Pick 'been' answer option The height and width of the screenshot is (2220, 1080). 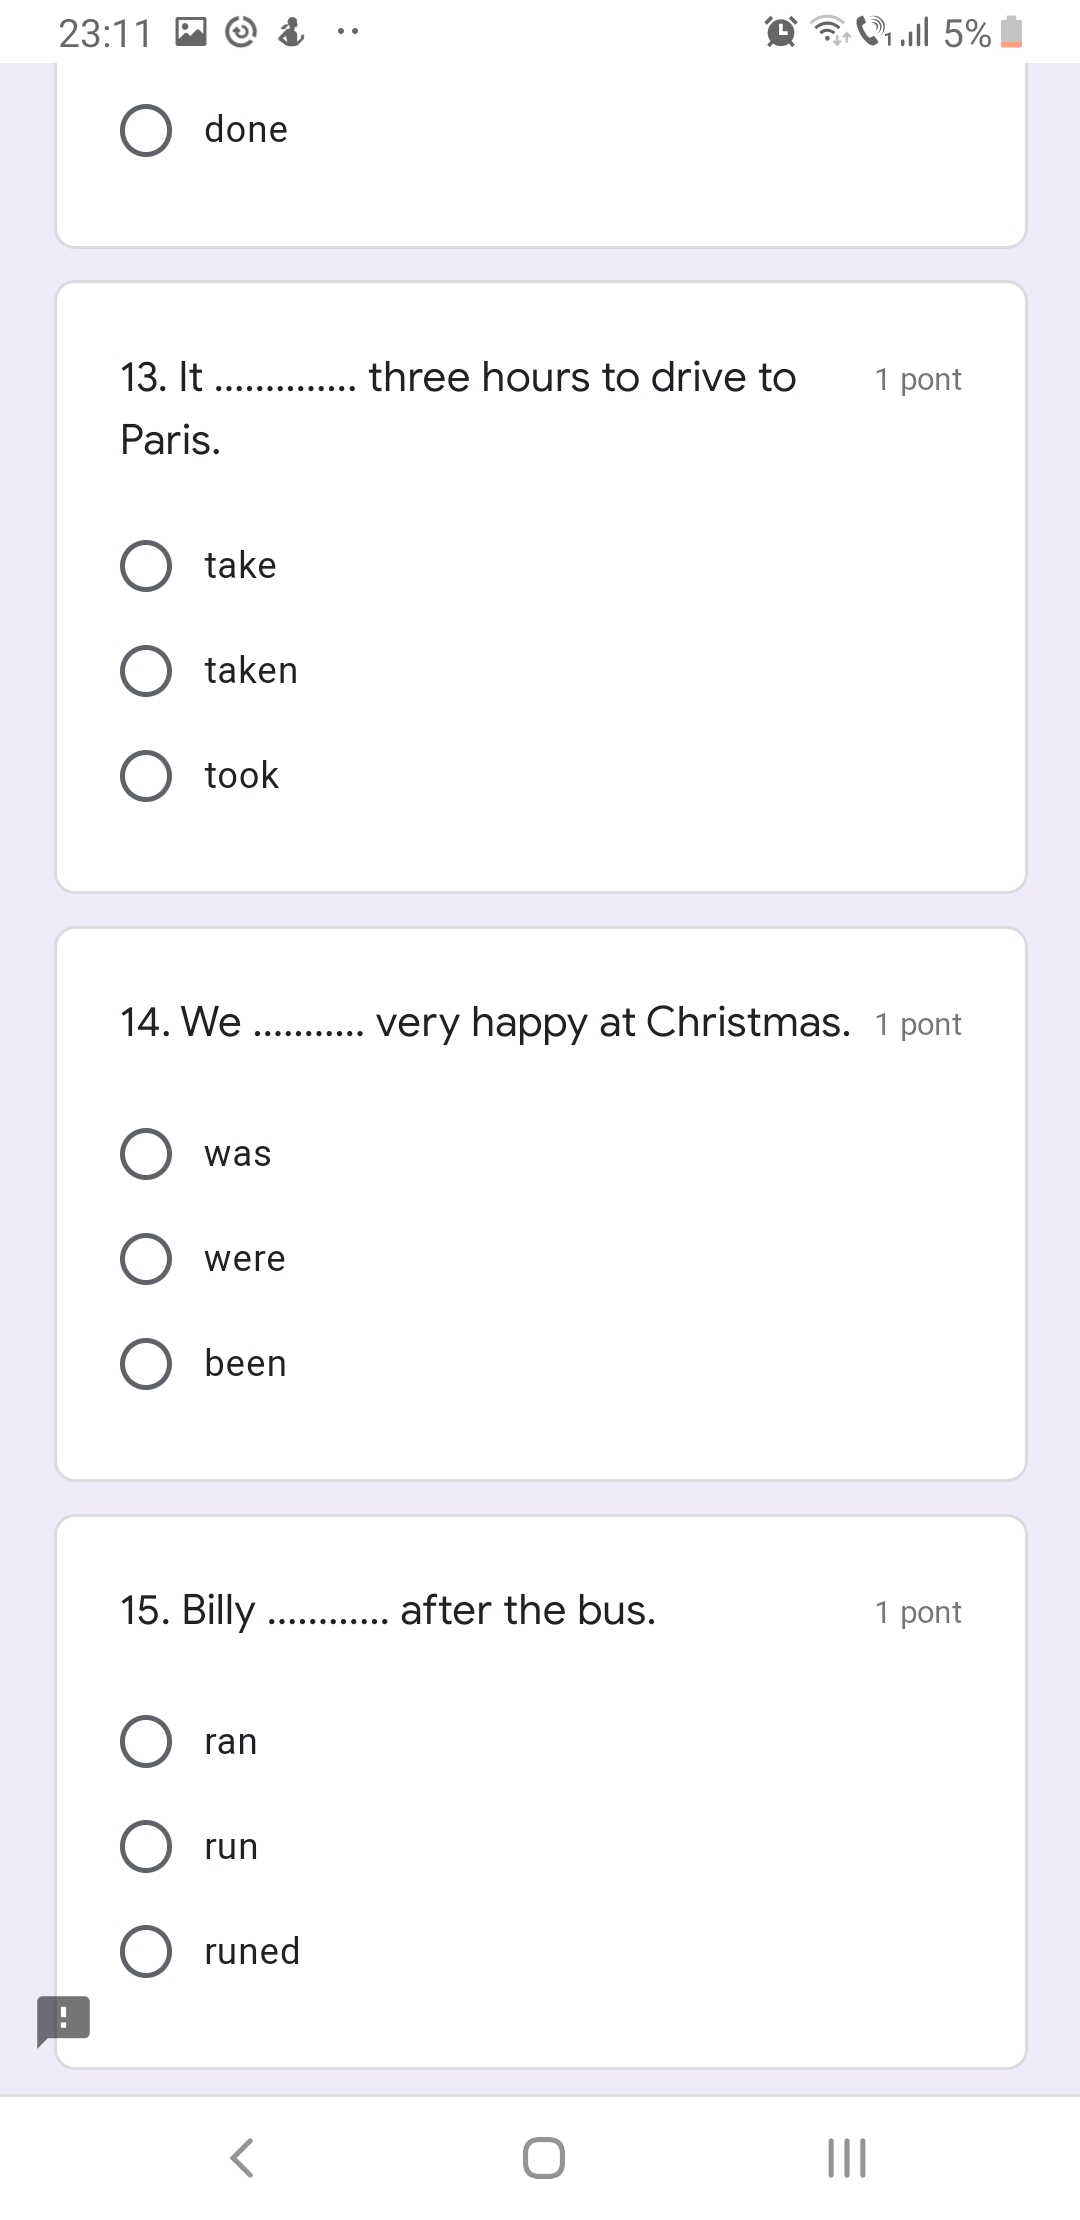point(146,1364)
